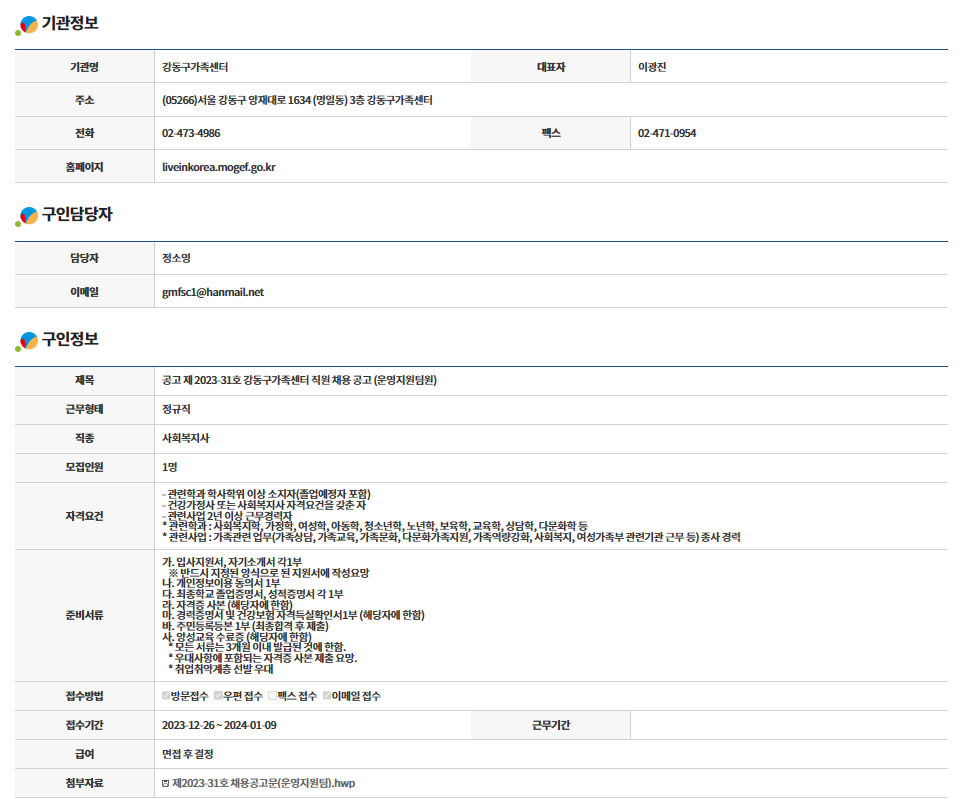Click the contact person name 정소영
The image size is (961, 799).
(176, 258)
